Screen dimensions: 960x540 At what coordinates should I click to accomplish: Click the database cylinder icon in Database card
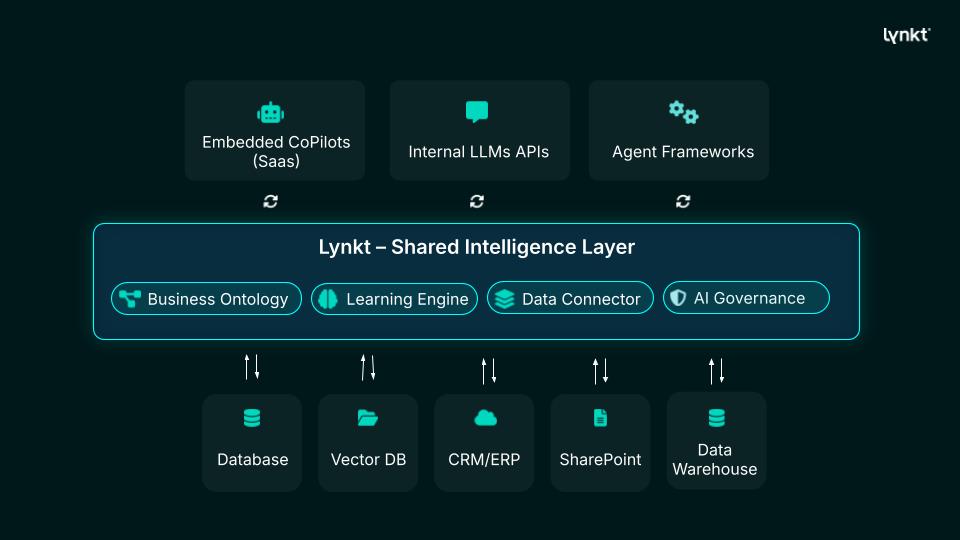tap(252, 418)
